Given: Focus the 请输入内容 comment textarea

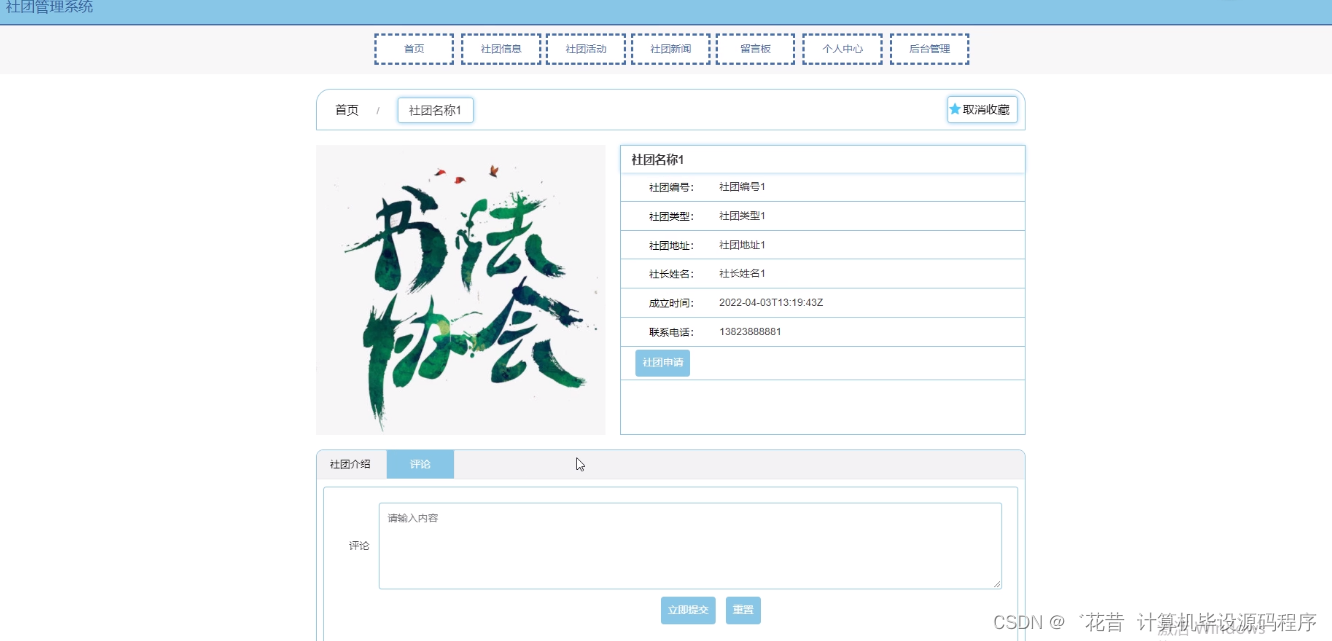Looking at the screenshot, I should 690,546.
